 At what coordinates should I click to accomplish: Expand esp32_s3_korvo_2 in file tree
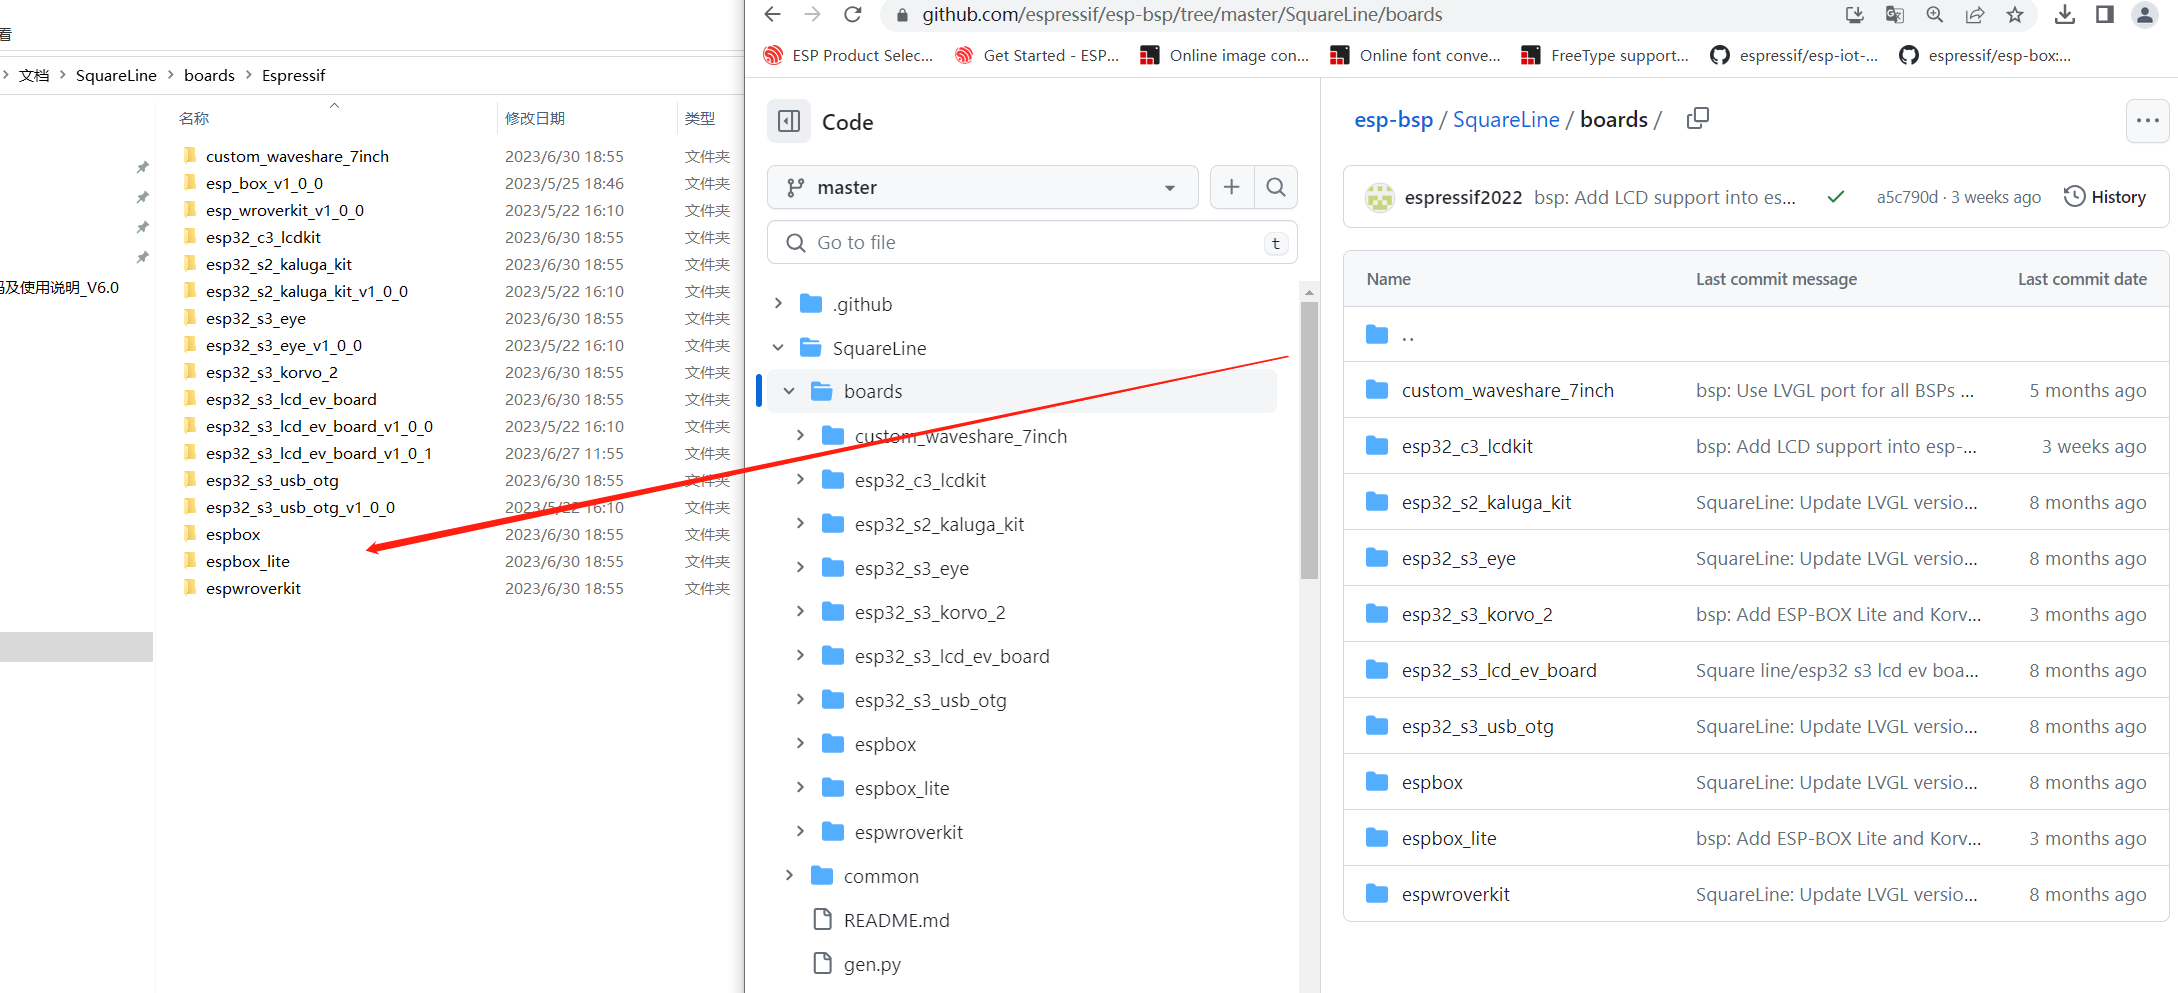click(800, 611)
